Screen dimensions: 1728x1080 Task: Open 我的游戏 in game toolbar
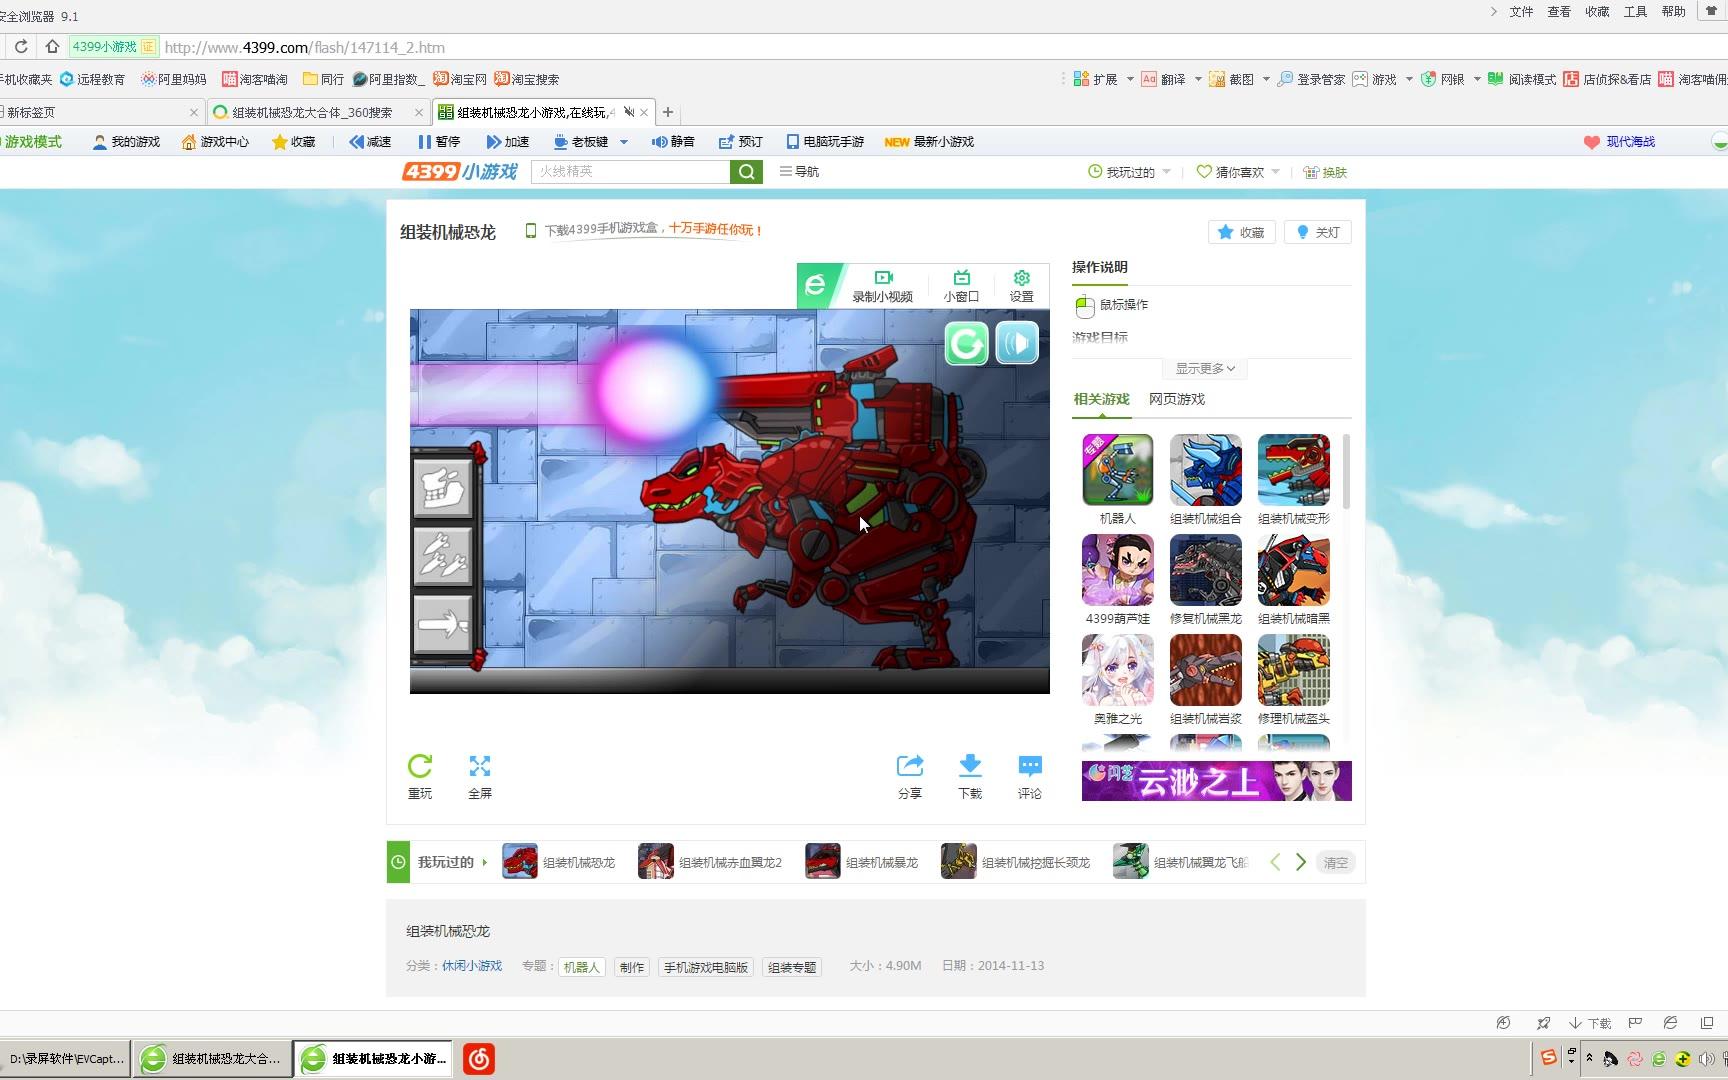[x=126, y=142]
